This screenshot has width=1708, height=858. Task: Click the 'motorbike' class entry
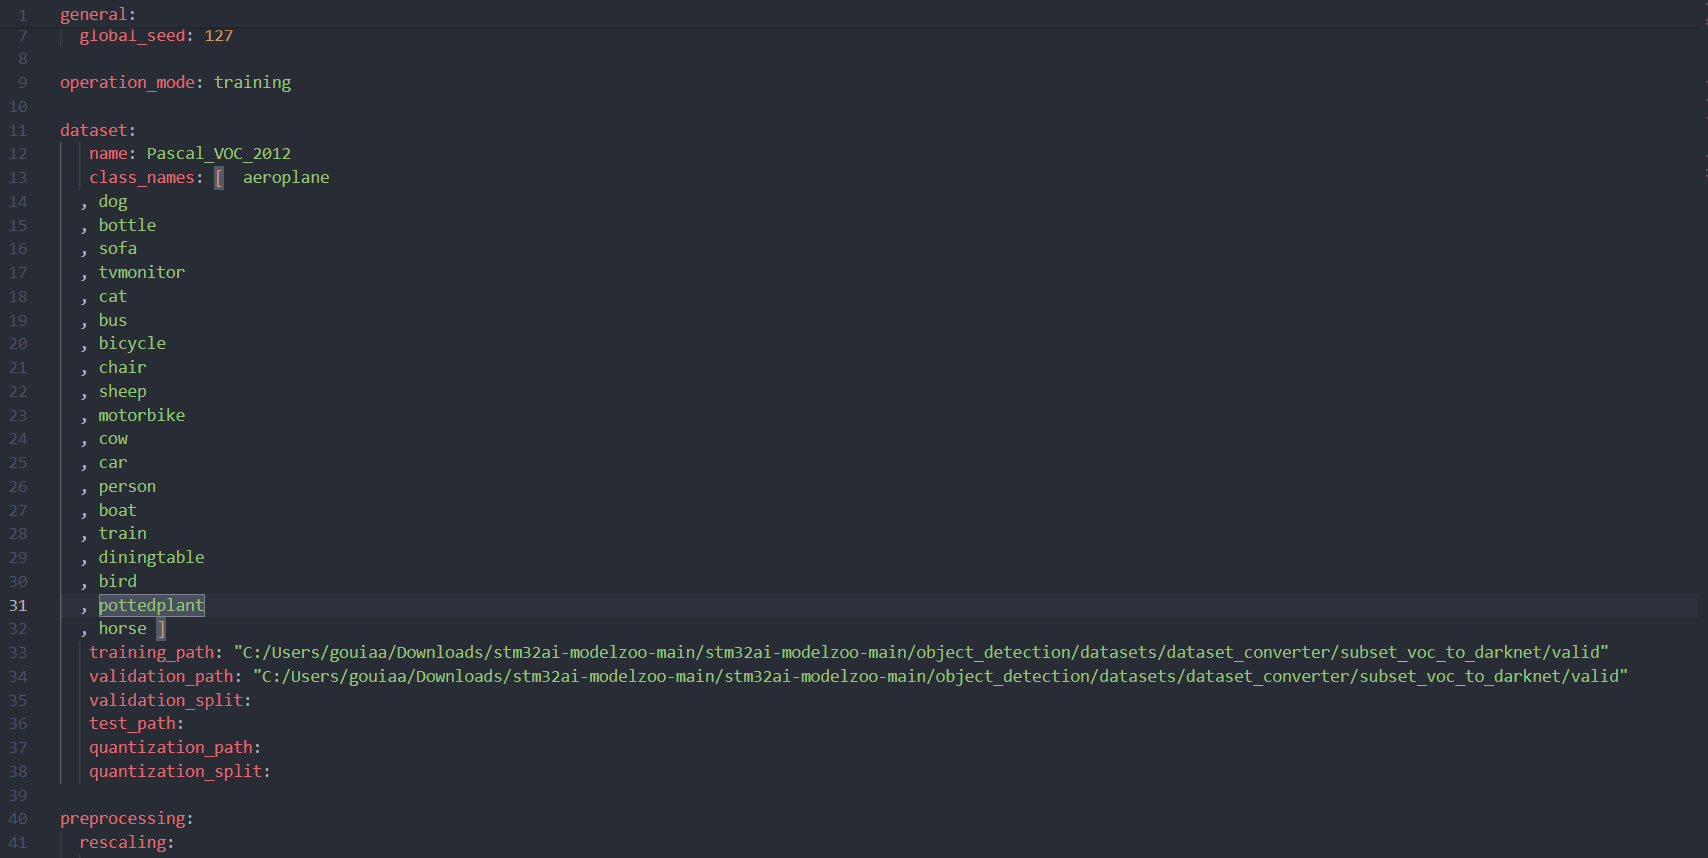[x=141, y=416]
